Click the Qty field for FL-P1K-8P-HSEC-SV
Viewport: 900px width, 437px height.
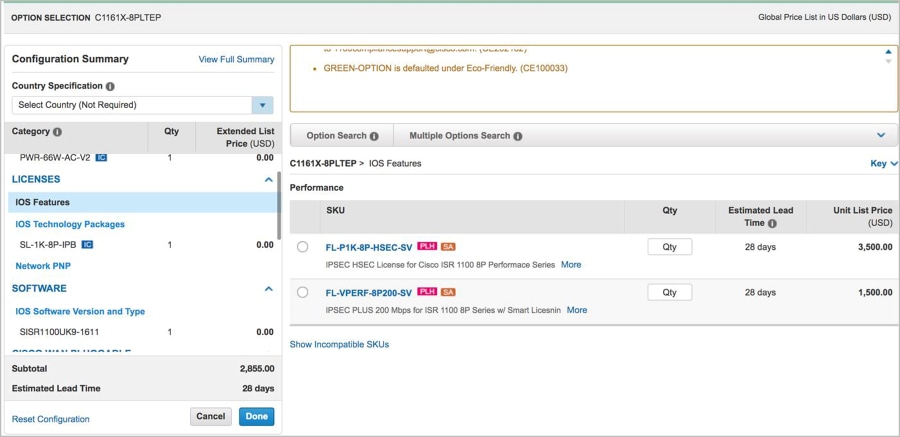670,247
